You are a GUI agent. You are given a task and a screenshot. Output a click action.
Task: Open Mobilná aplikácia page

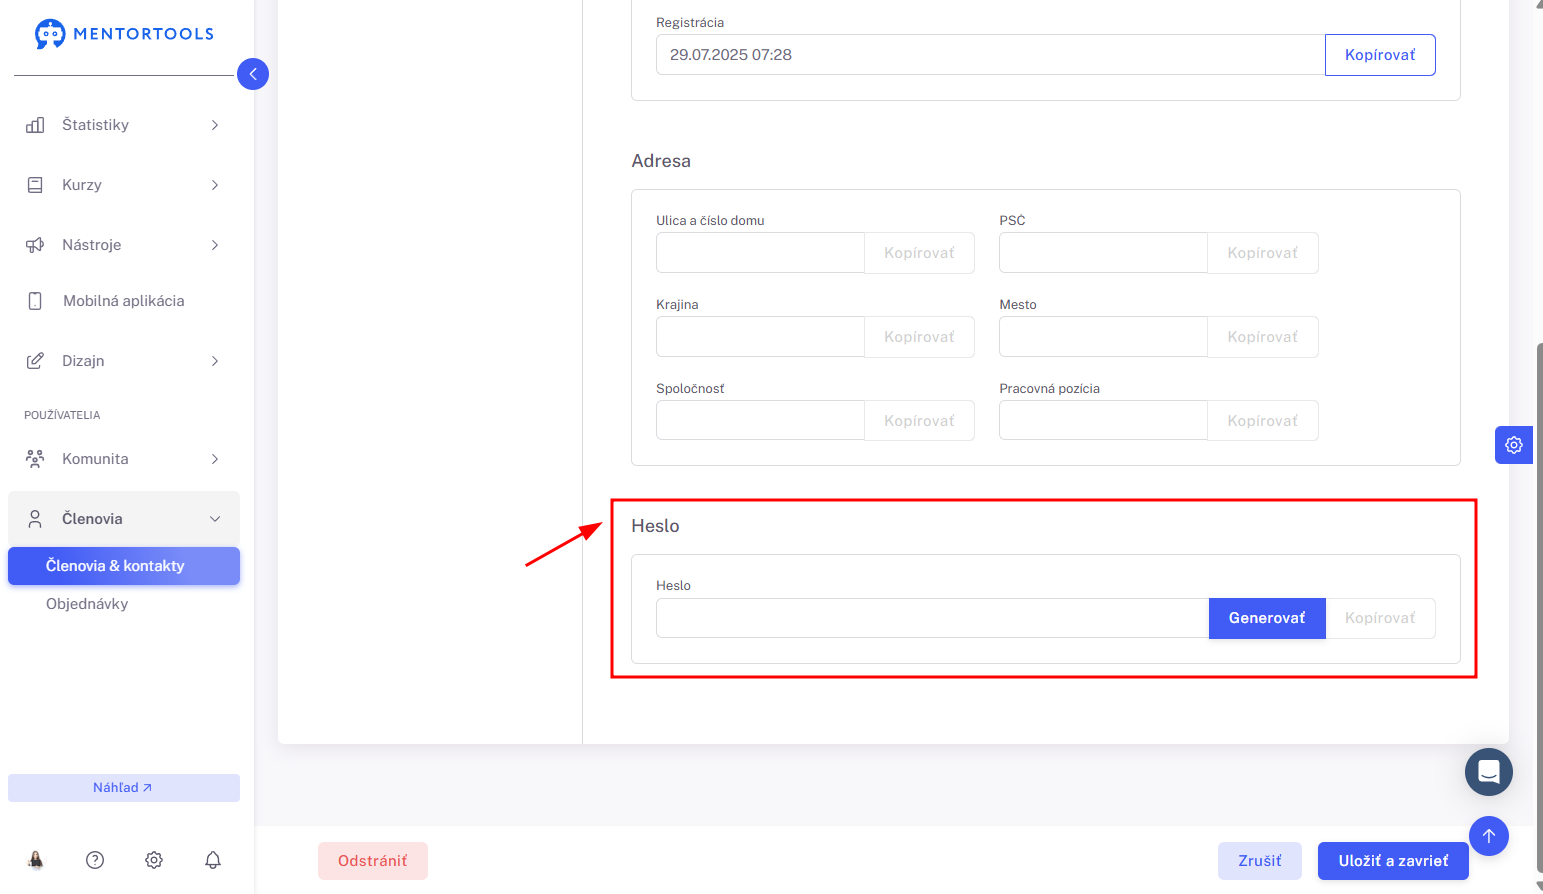pyautogui.click(x=124, y=301)
